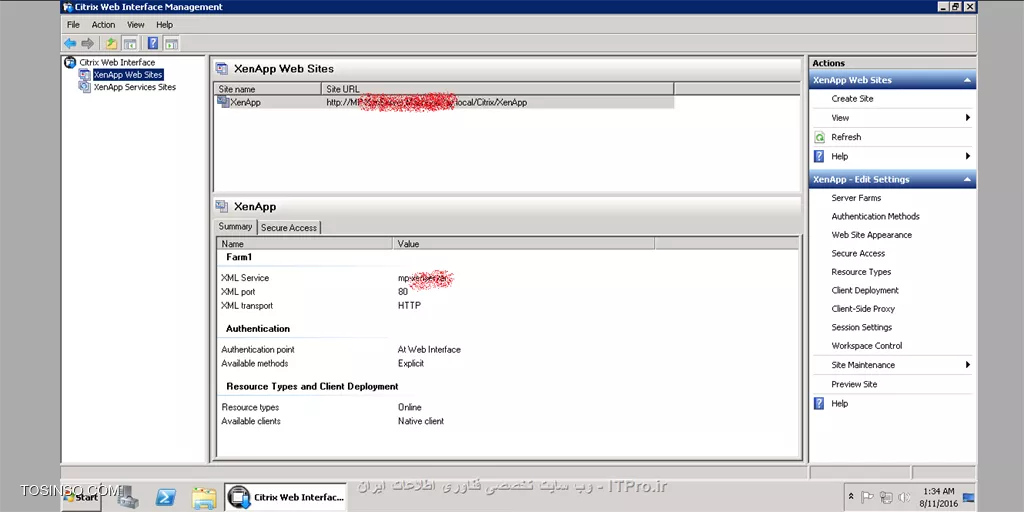Image resolution: width=1024 pixels, height=512 pixels.
Task: Click the Value column header in Summary
Action: pyautogui.click(x=524, y=244)
